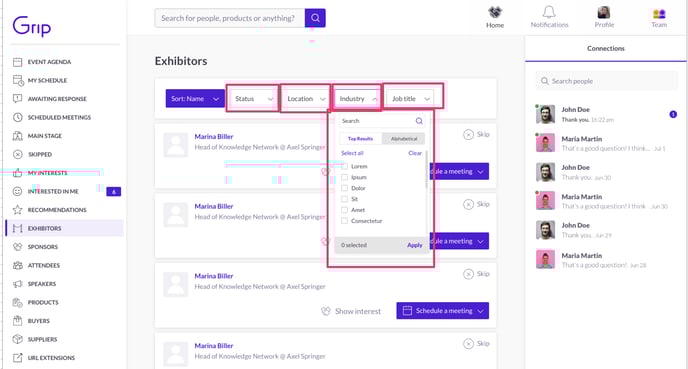Select Exhibitors in the sidebar
This screenshot has width=688, height=369.
tap(64, 228)
